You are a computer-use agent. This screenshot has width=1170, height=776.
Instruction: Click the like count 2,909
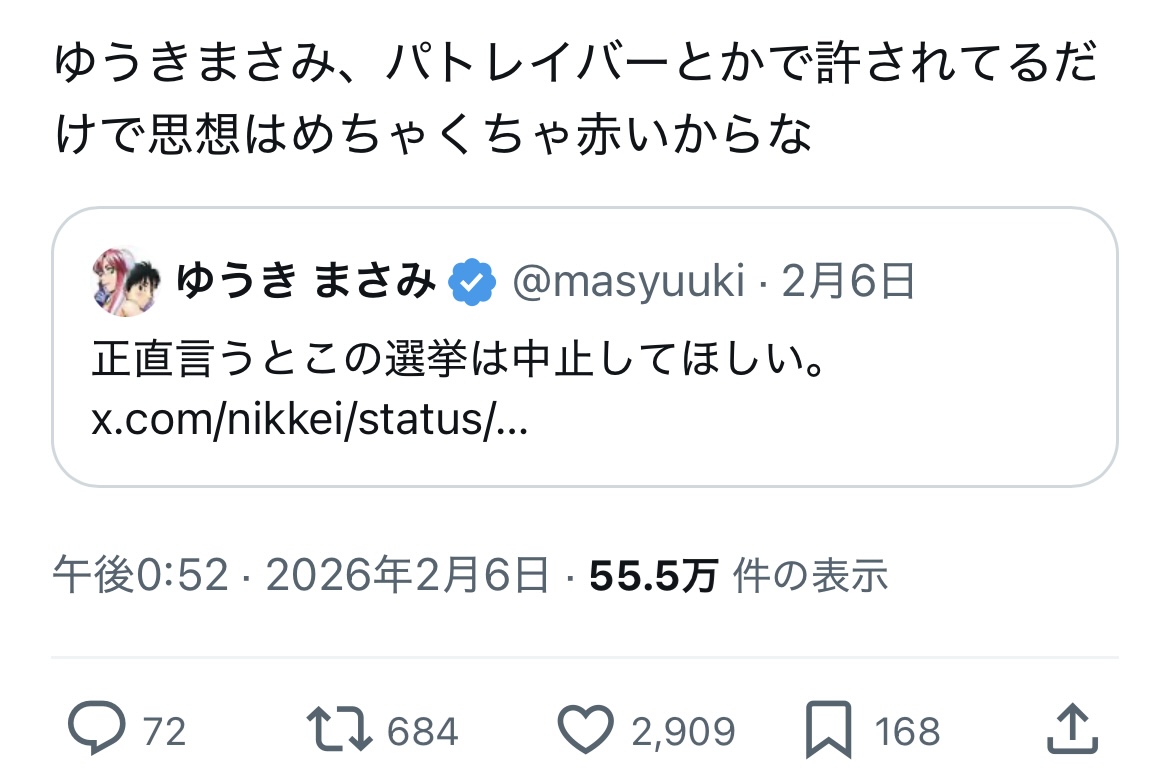pos(683,732)
